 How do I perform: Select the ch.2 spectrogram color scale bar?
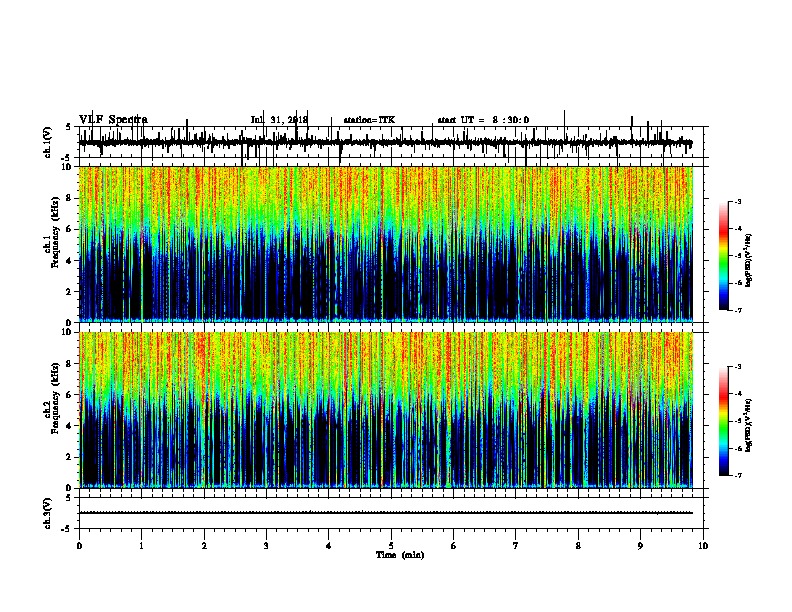(723, 421)
